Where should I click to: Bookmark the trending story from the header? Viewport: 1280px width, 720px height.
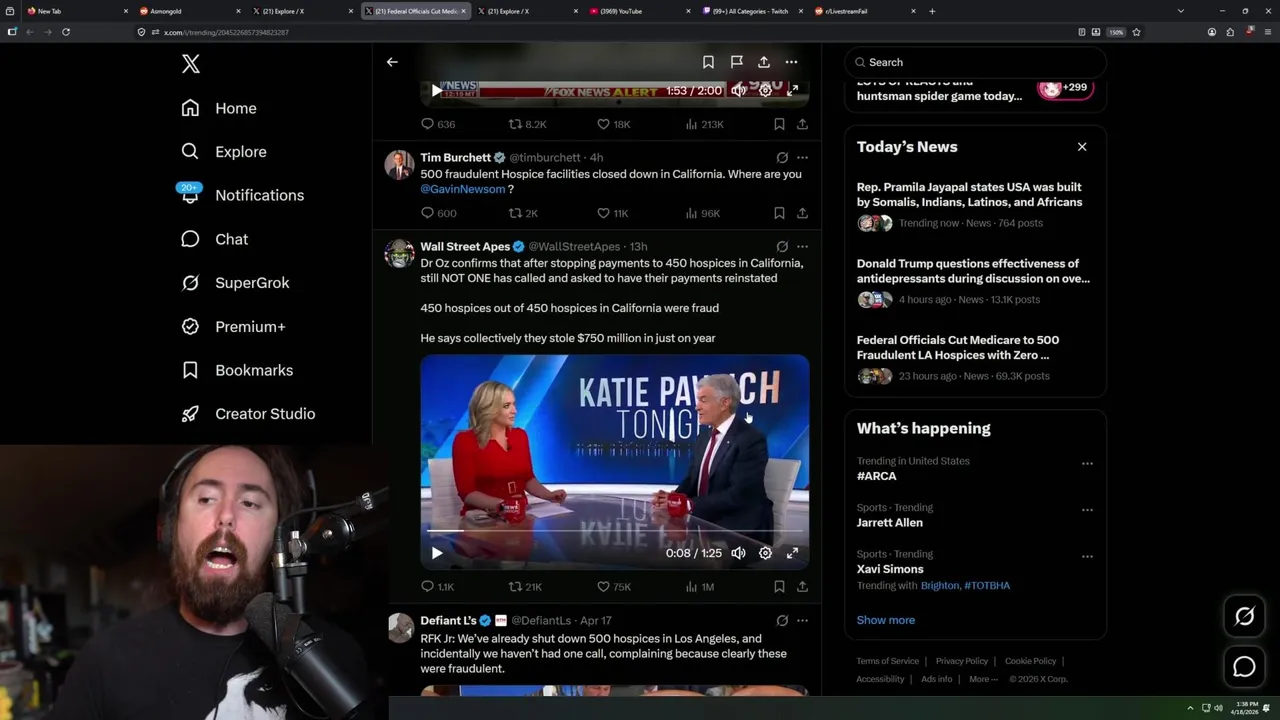708,62
